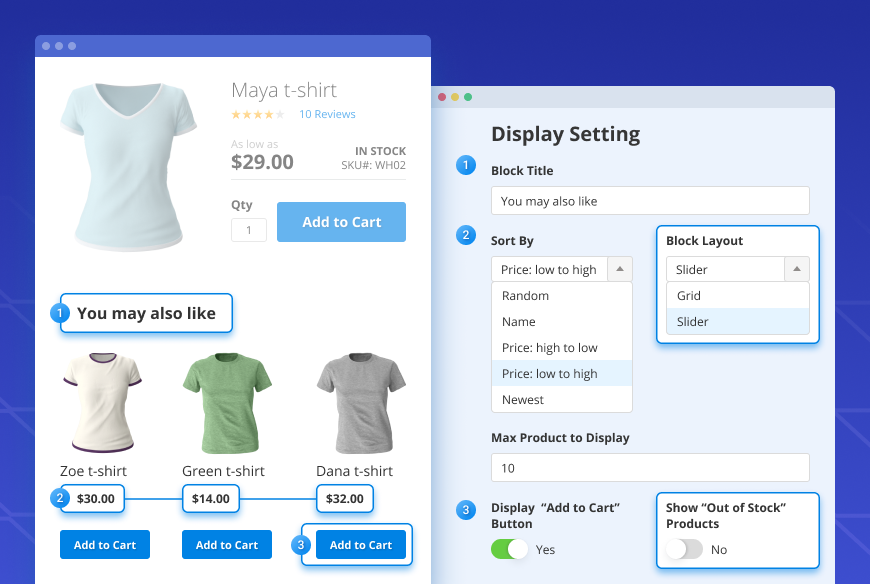Image resolution: width=870 pixels, height=584 pixels.
Task: Click numbered badge 2 next to Sort By
Action: pos(466,235)
